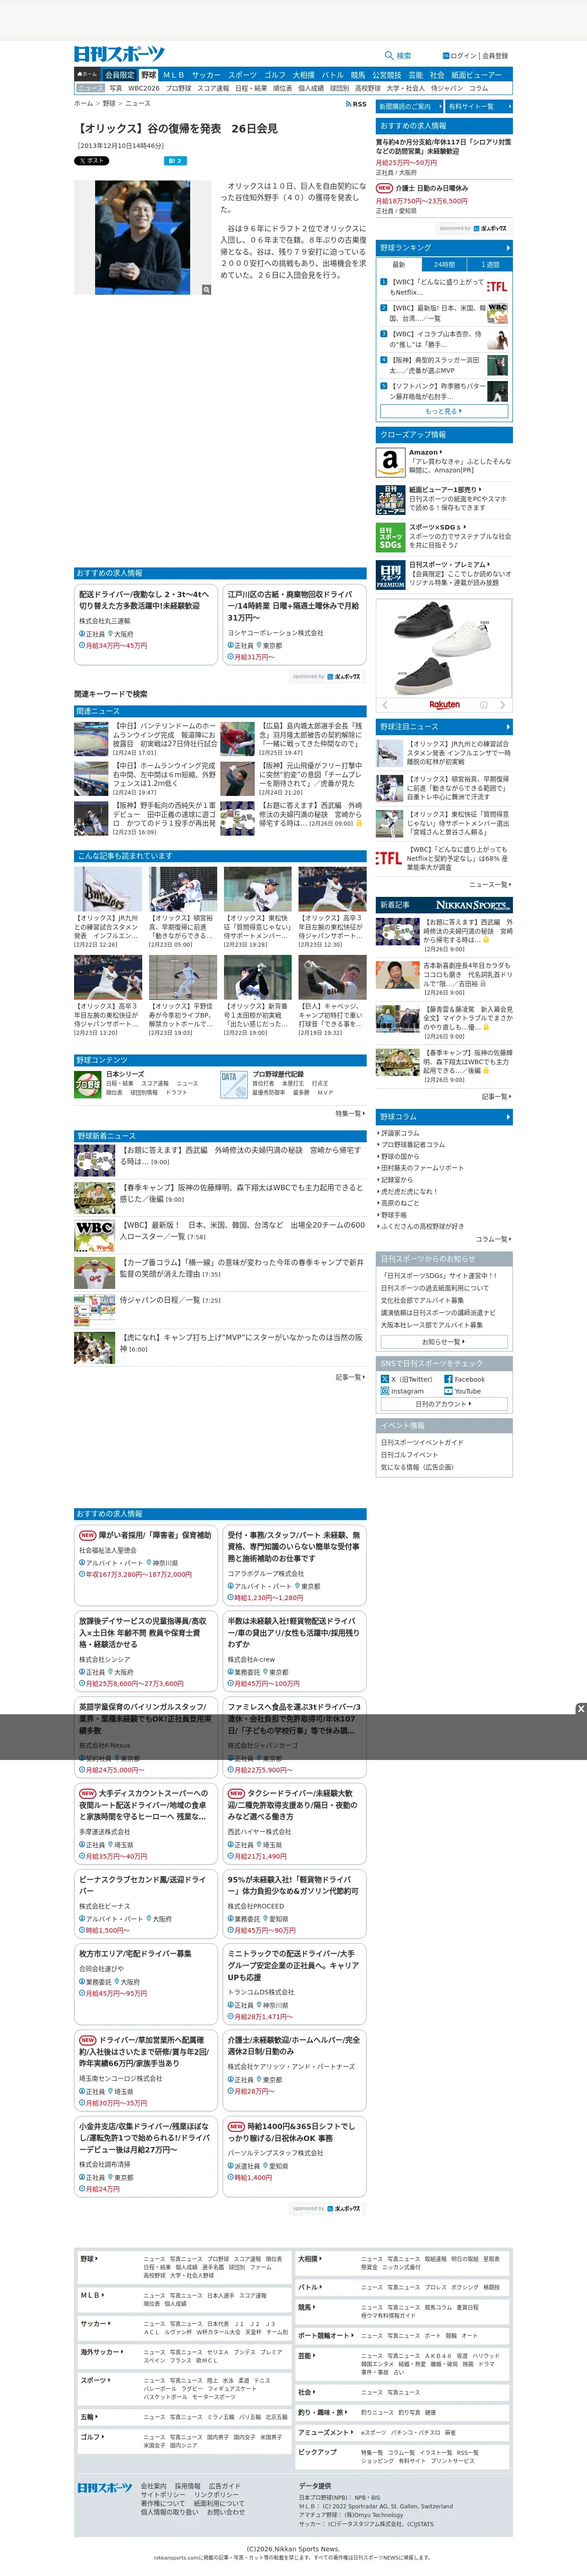The height and width of the screenshot is (2576, 587).
Task: Click the X (旧Twitter) icon in SNS box
Action: pyautogui.click(x=384, y=1378)
